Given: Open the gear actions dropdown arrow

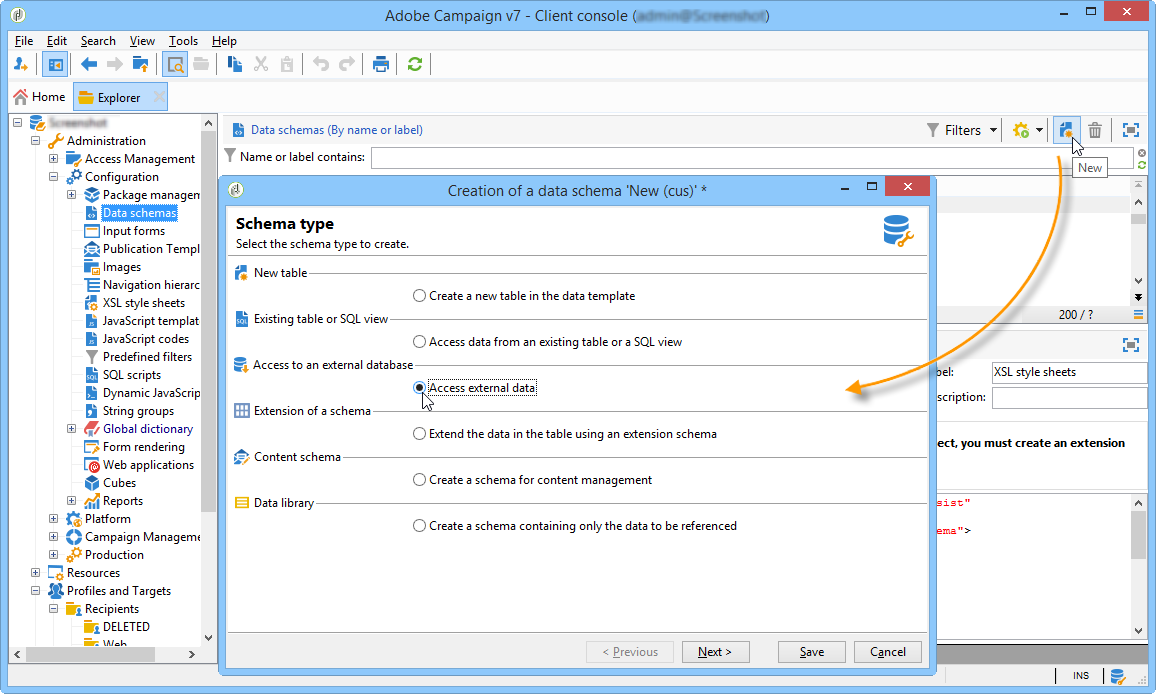Looking at the screenshot, I should coord(1039,130).
